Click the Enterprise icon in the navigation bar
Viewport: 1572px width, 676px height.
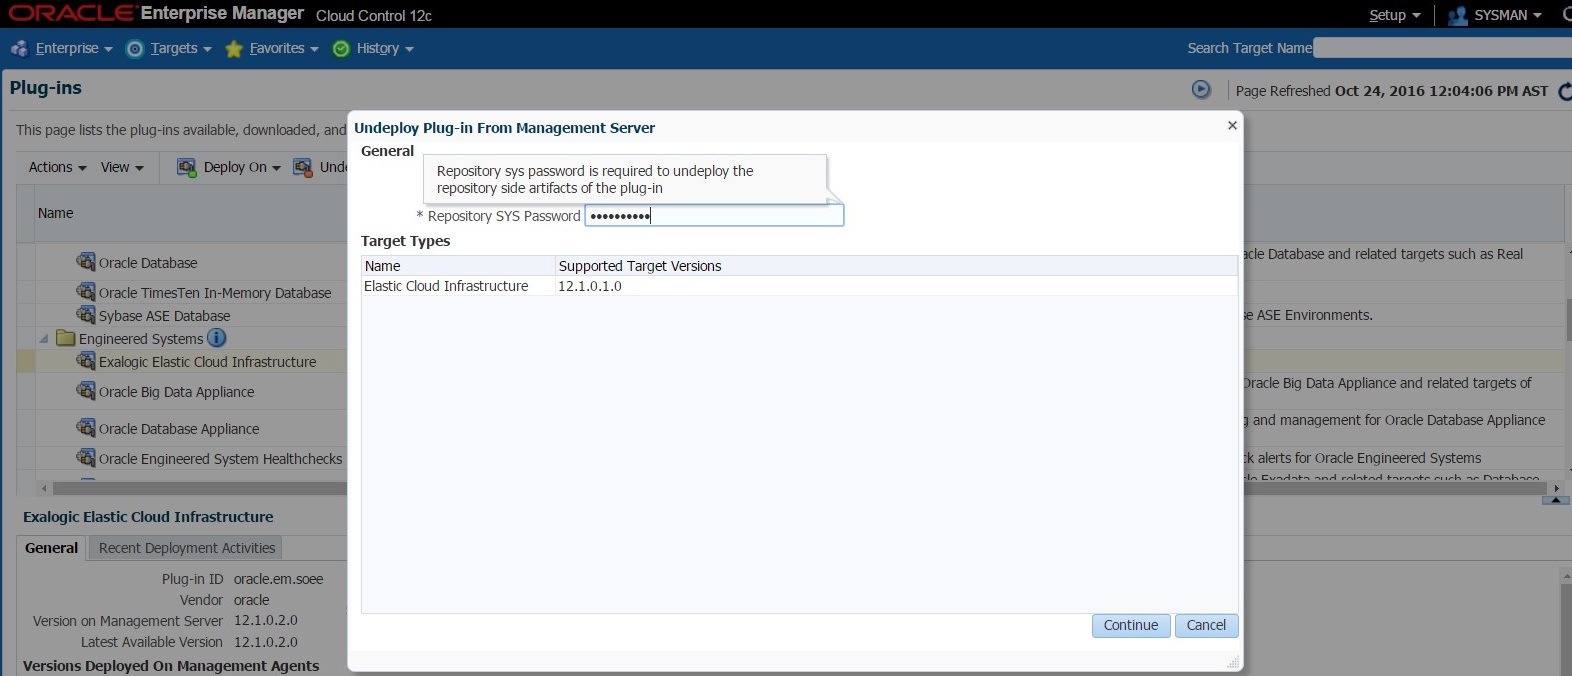19,48
